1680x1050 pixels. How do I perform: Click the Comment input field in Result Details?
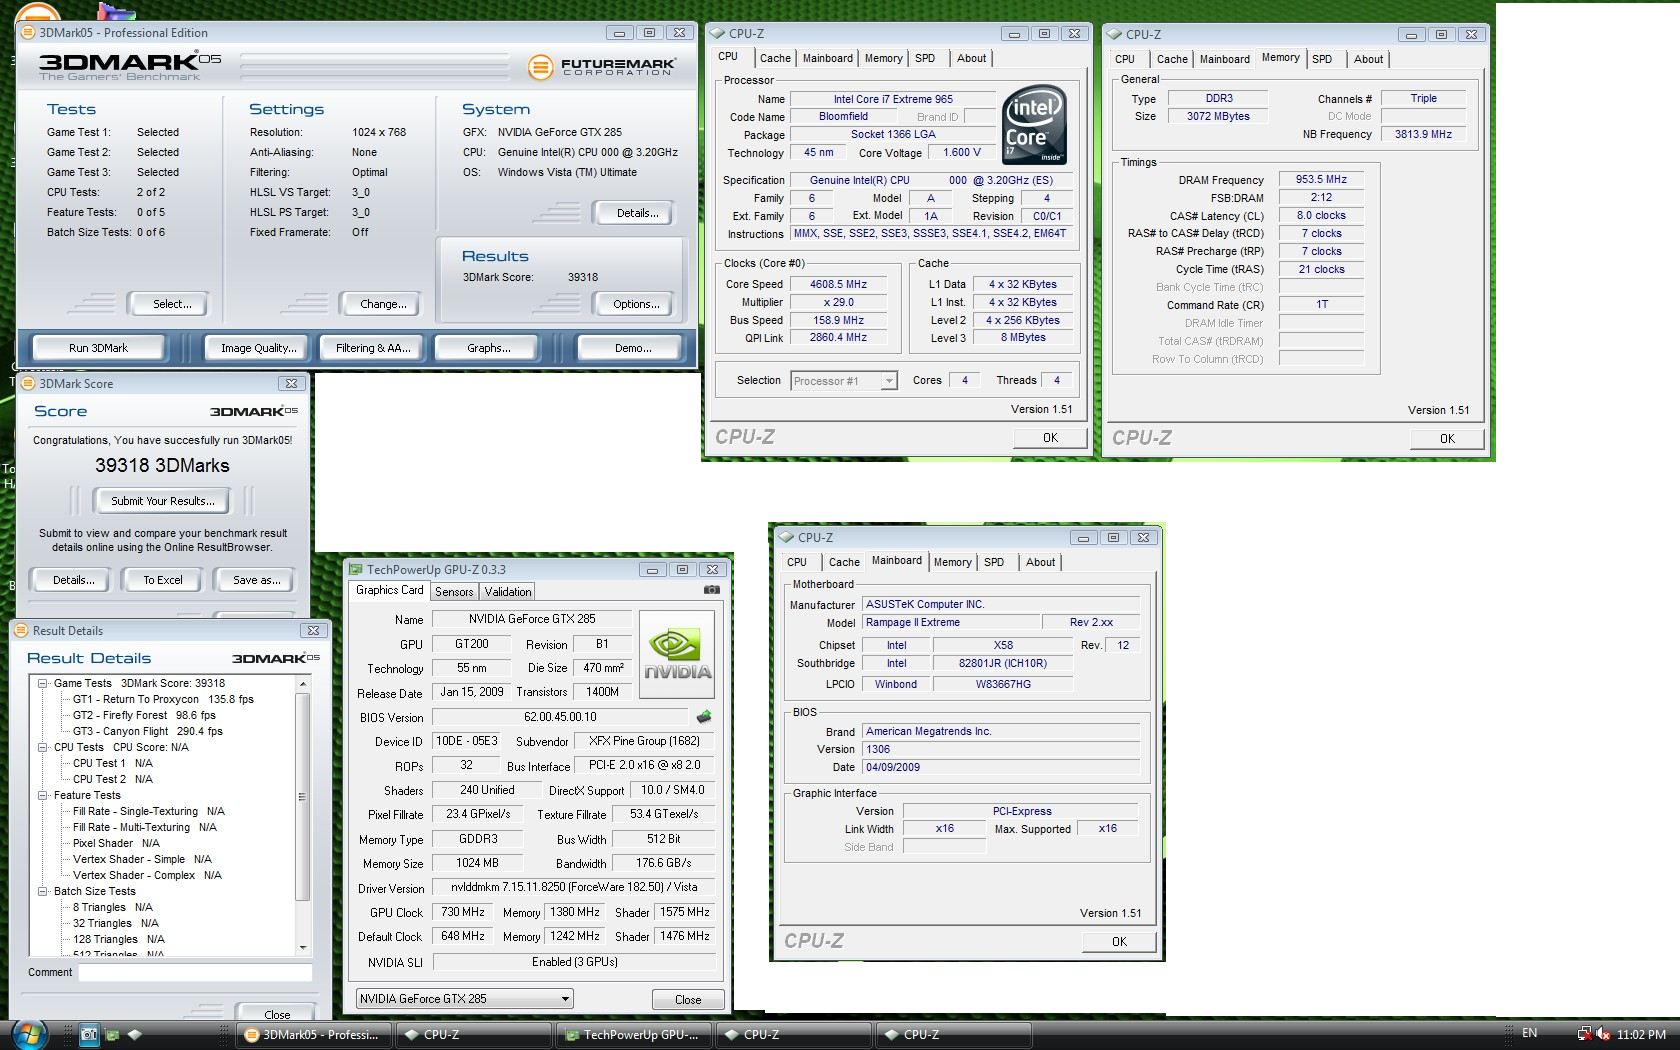195,972
